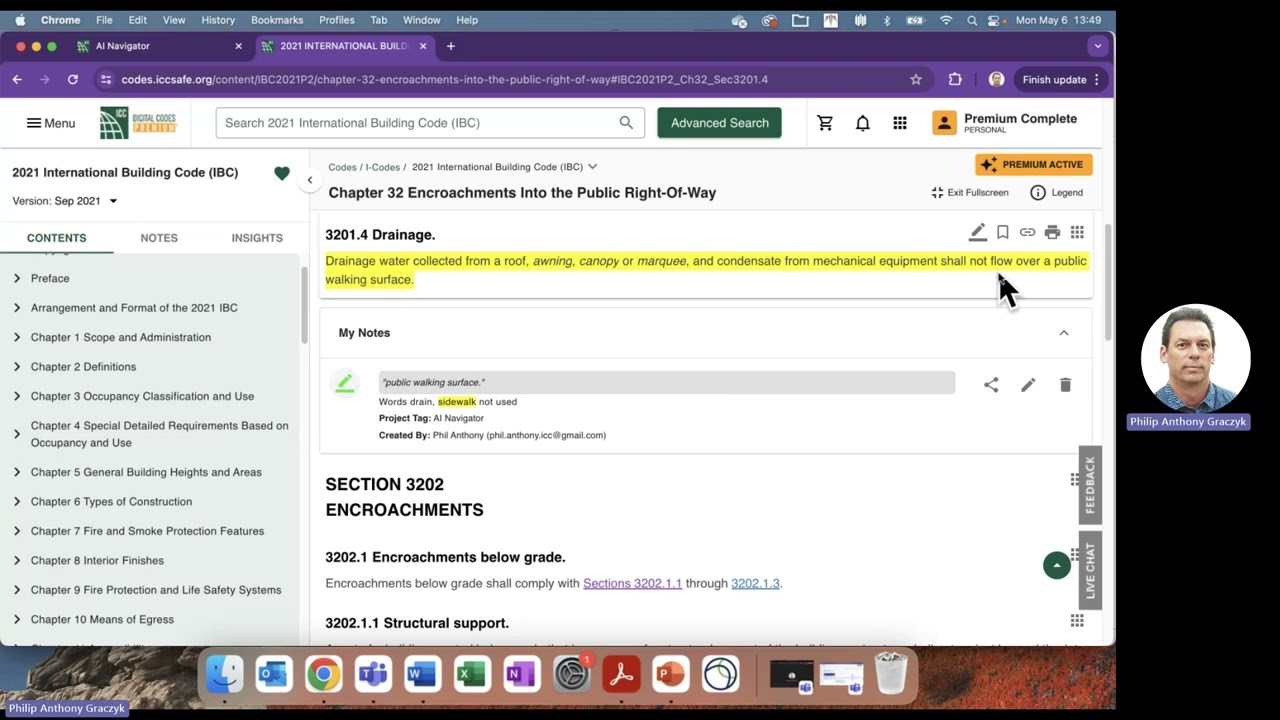Expand Chapter 5 General Building Heights and Areas

pos(17,472)
